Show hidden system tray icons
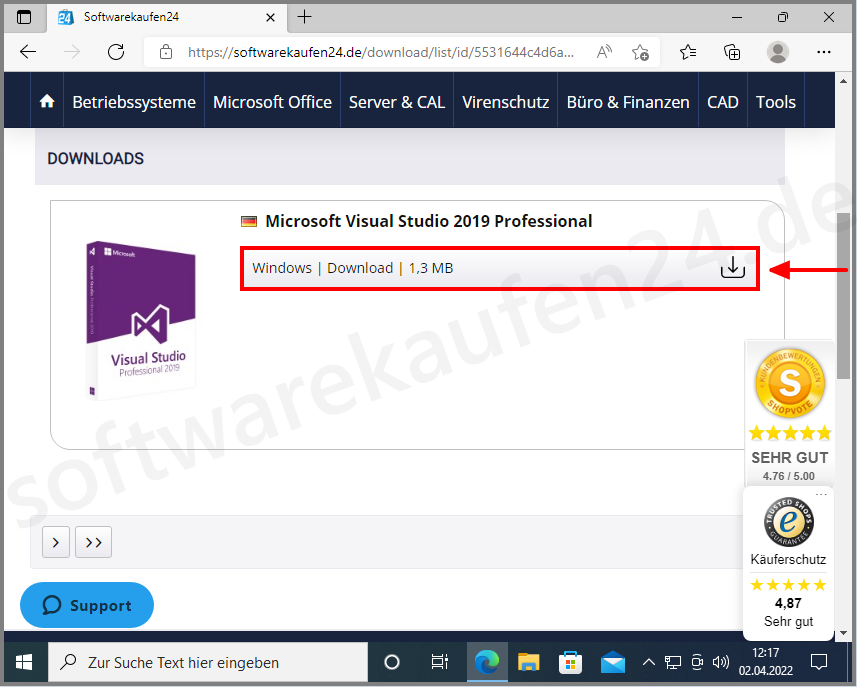 649,662
